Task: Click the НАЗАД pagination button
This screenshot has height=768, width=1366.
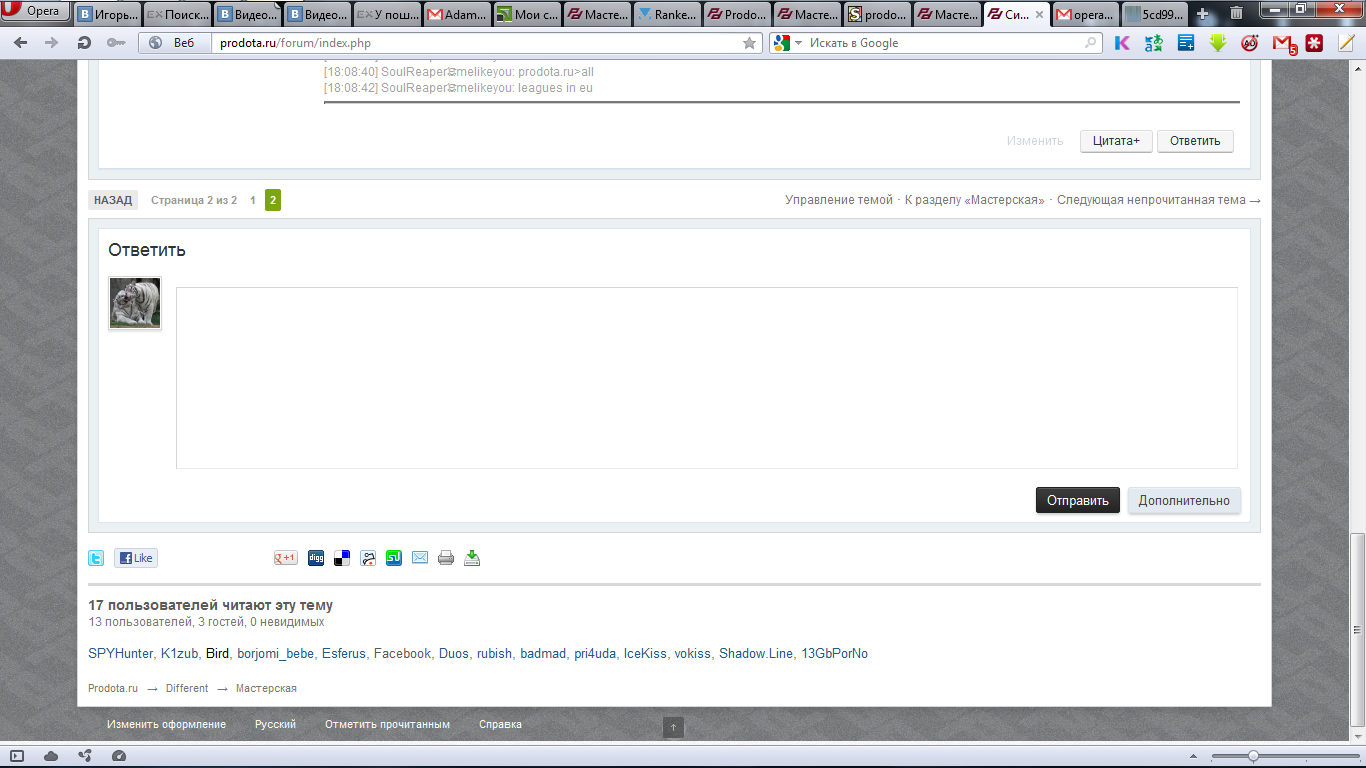Action: point(113,200)
